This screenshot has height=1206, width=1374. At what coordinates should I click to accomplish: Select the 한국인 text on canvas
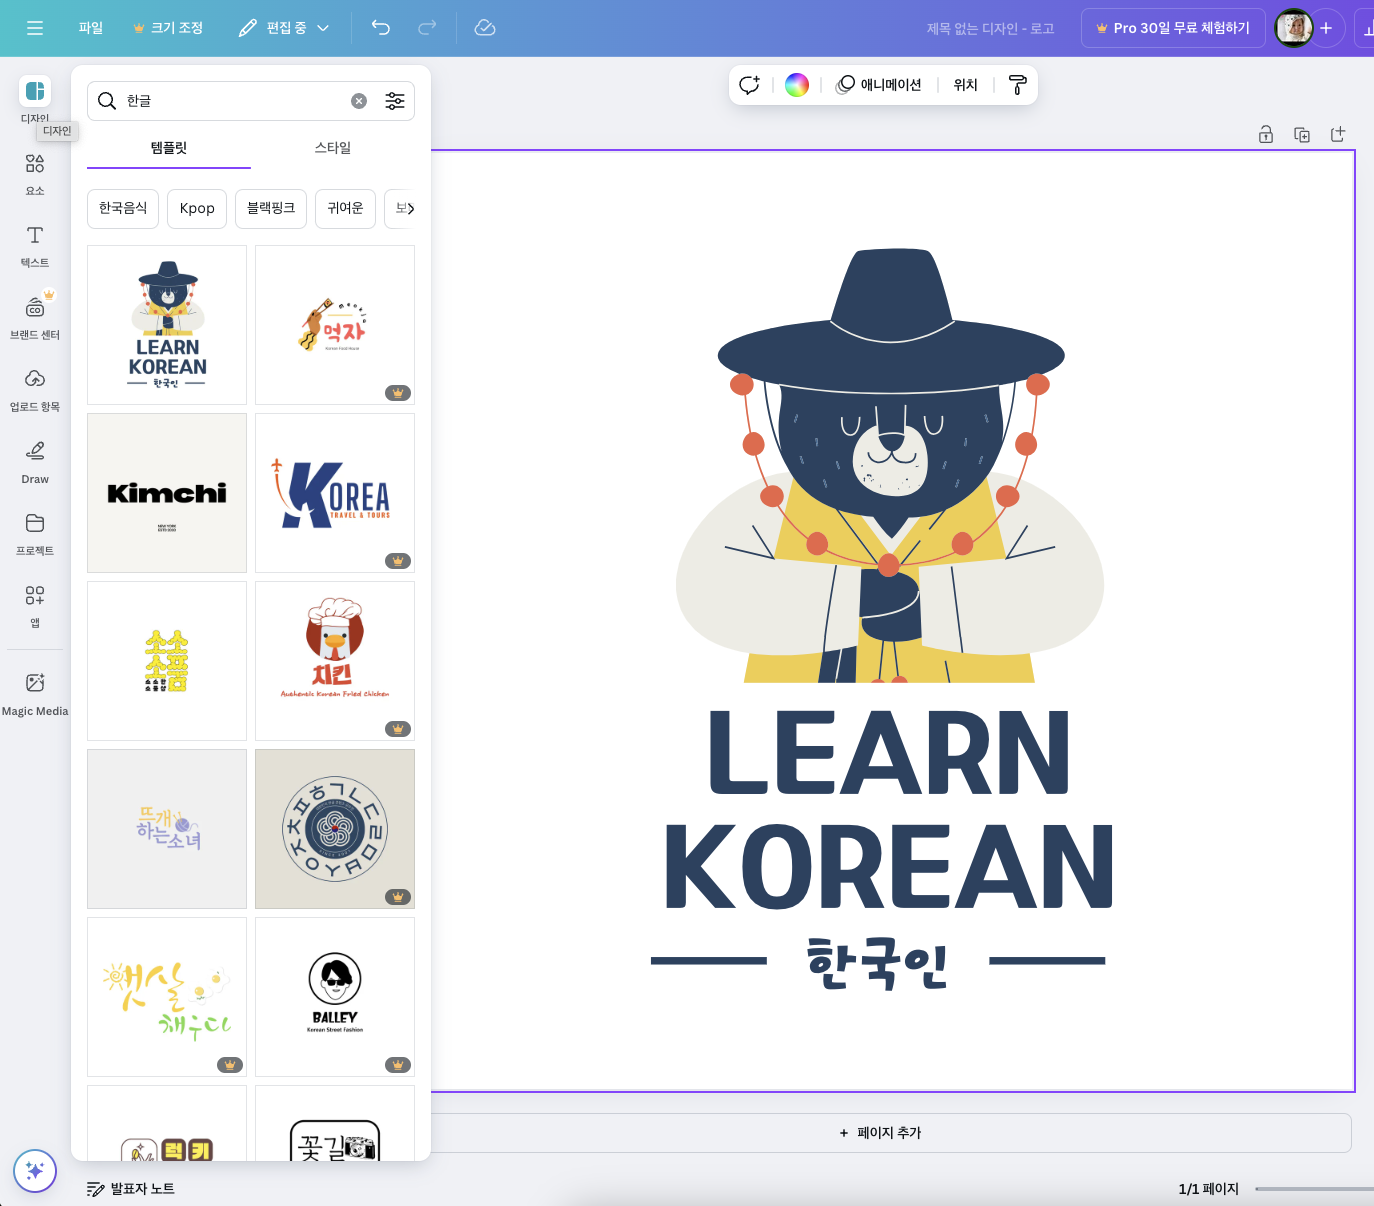point(877,963)
